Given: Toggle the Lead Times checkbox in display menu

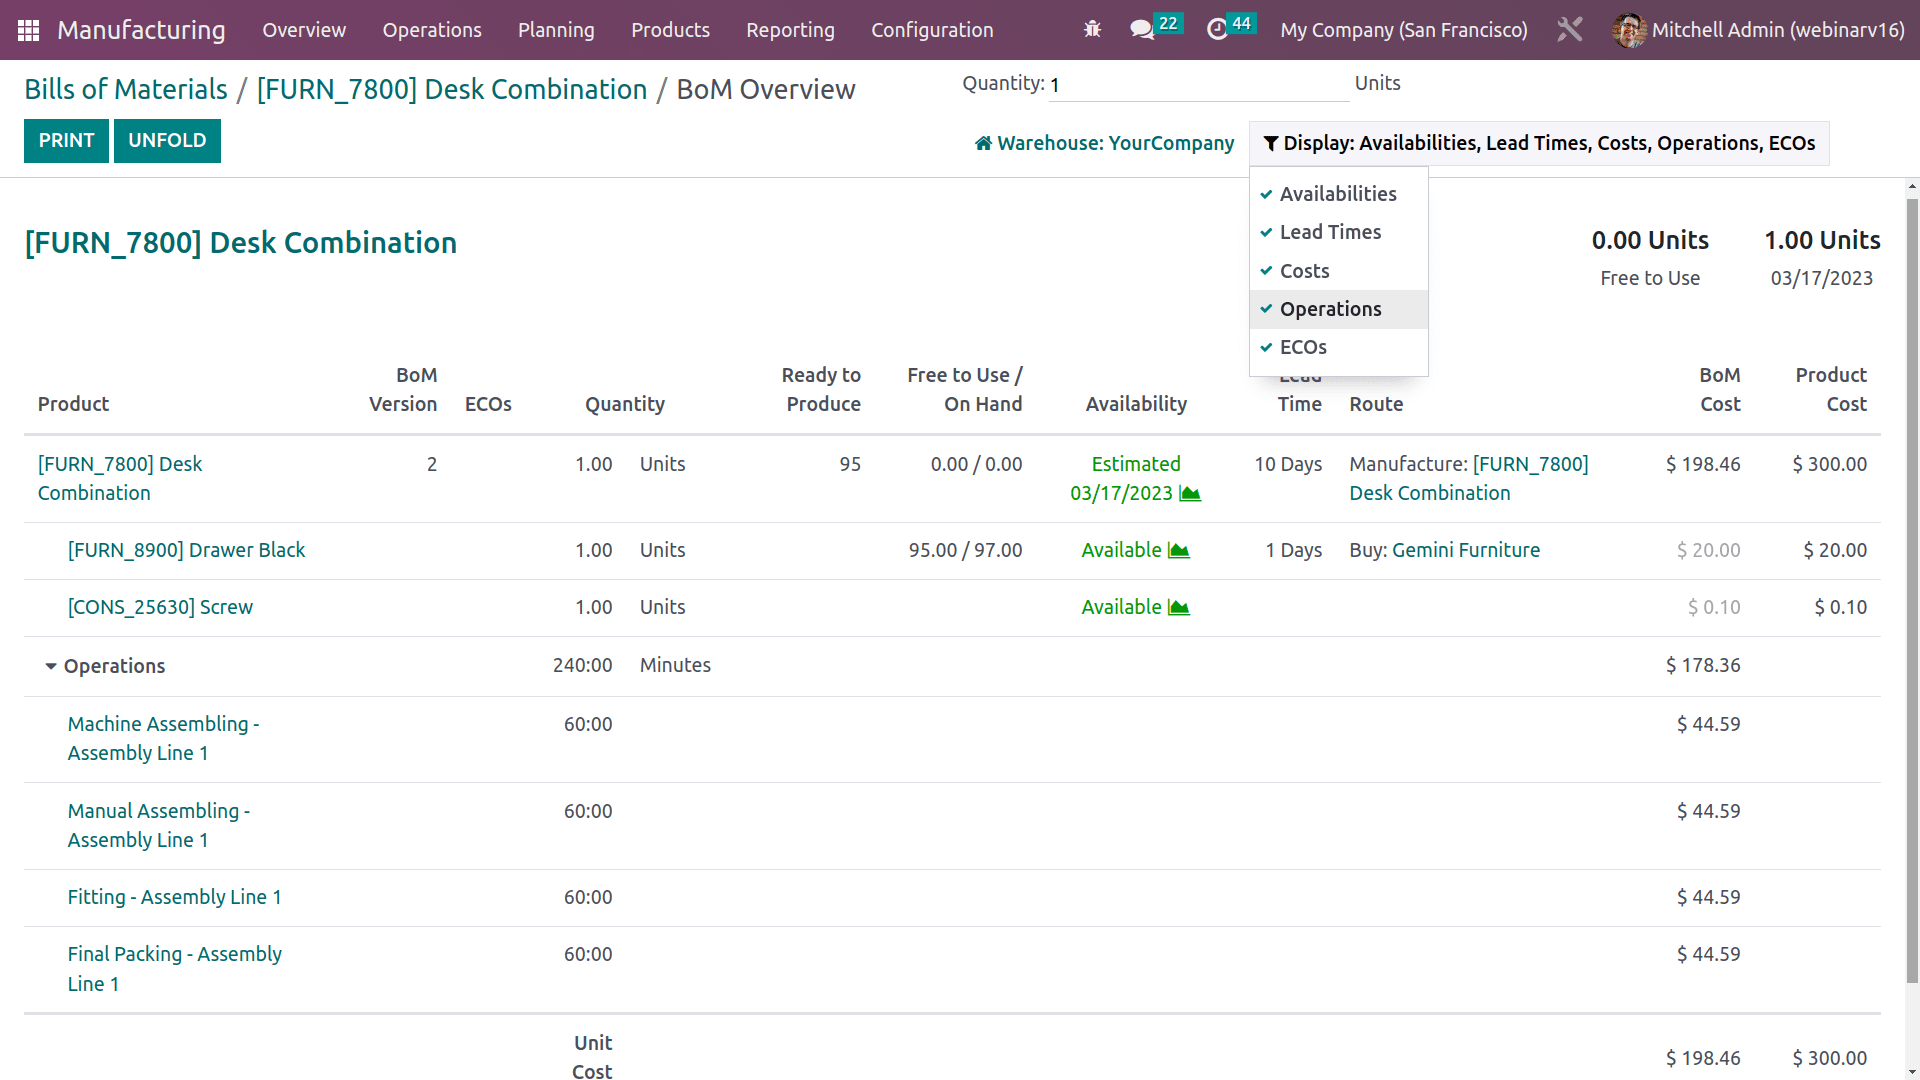Looking at the screenshot, I should click(x=1329, y=232).
